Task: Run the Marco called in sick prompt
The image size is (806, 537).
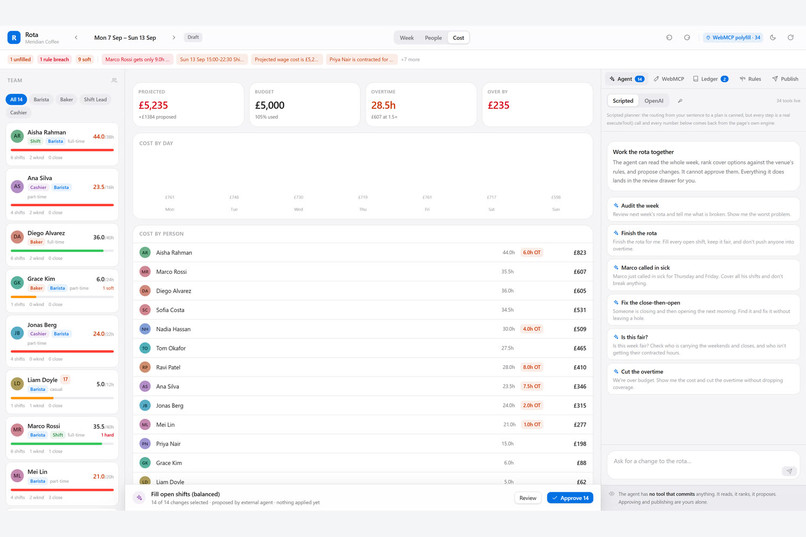Action: tap(703, 275)
